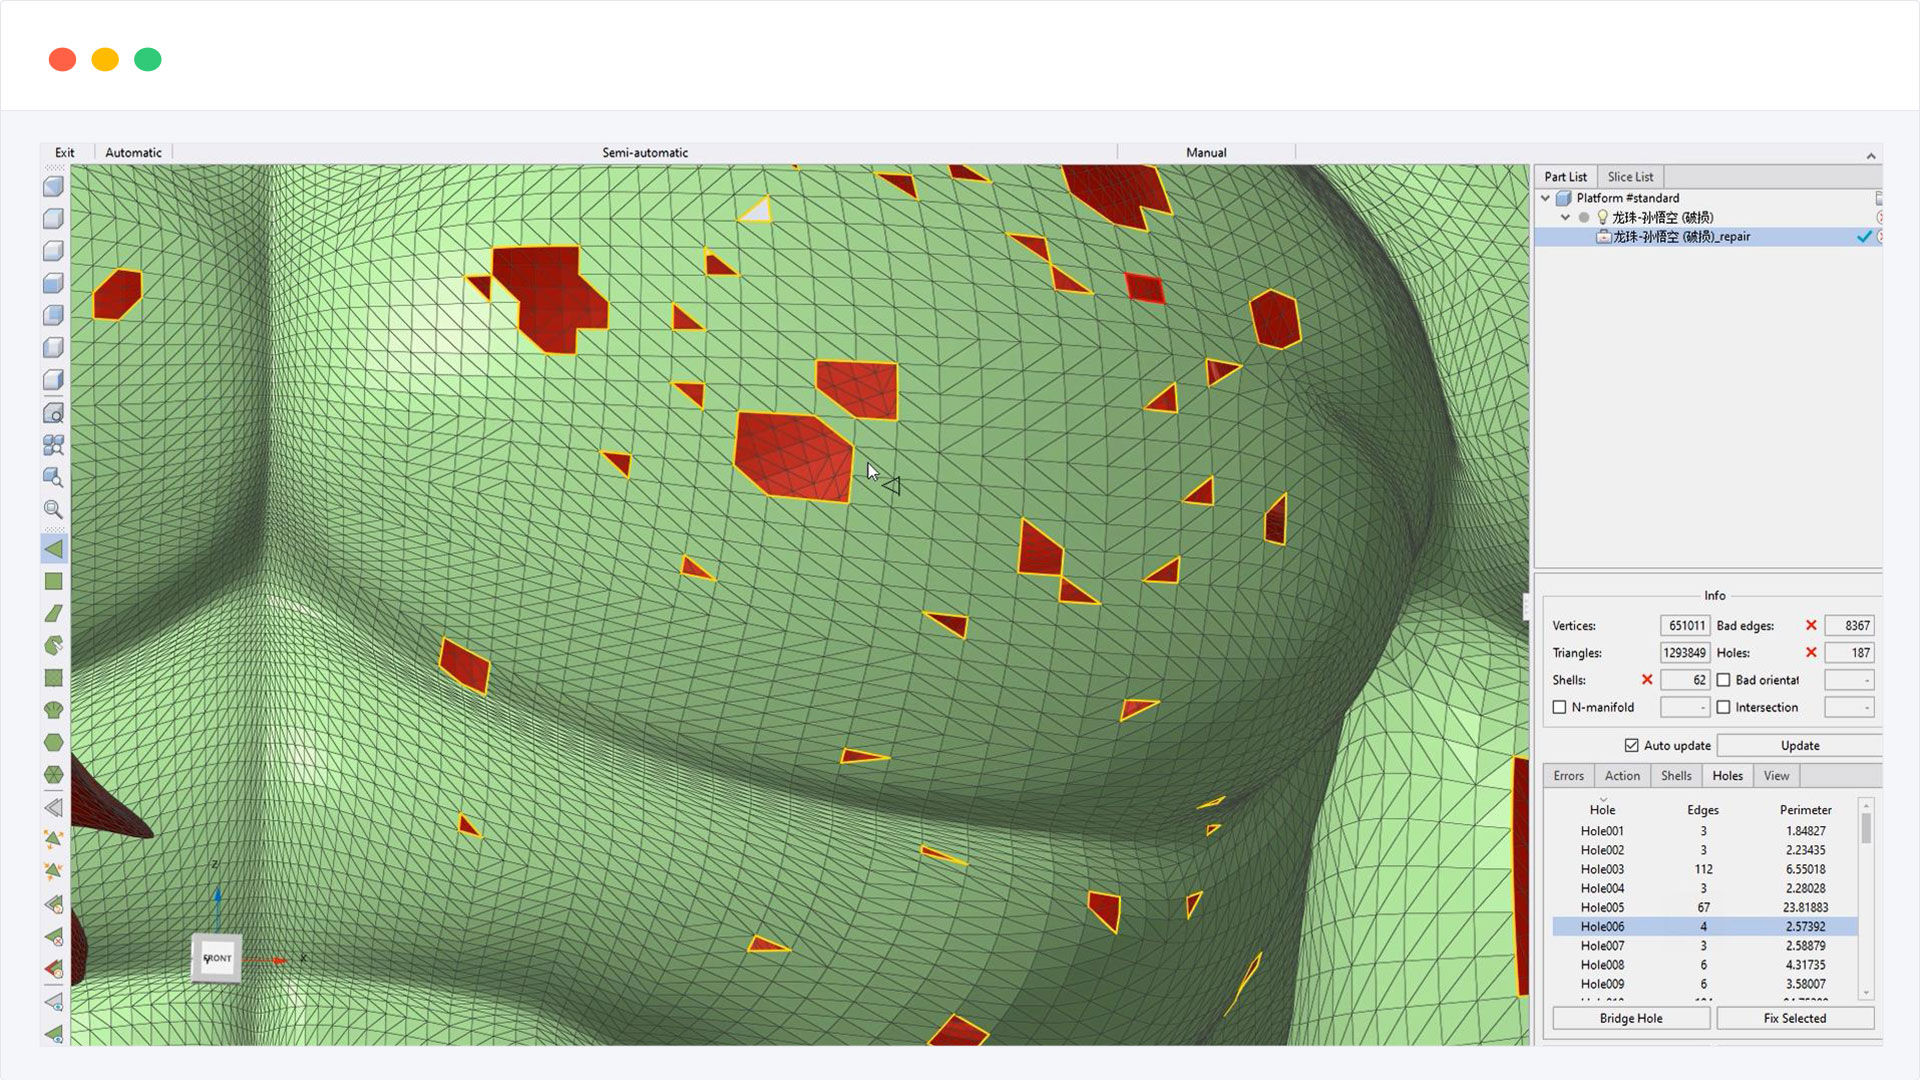This screenshot has height=1080, width=1920.
Task: Switch to the Slice List tab
Action: tap(1629, 177)
